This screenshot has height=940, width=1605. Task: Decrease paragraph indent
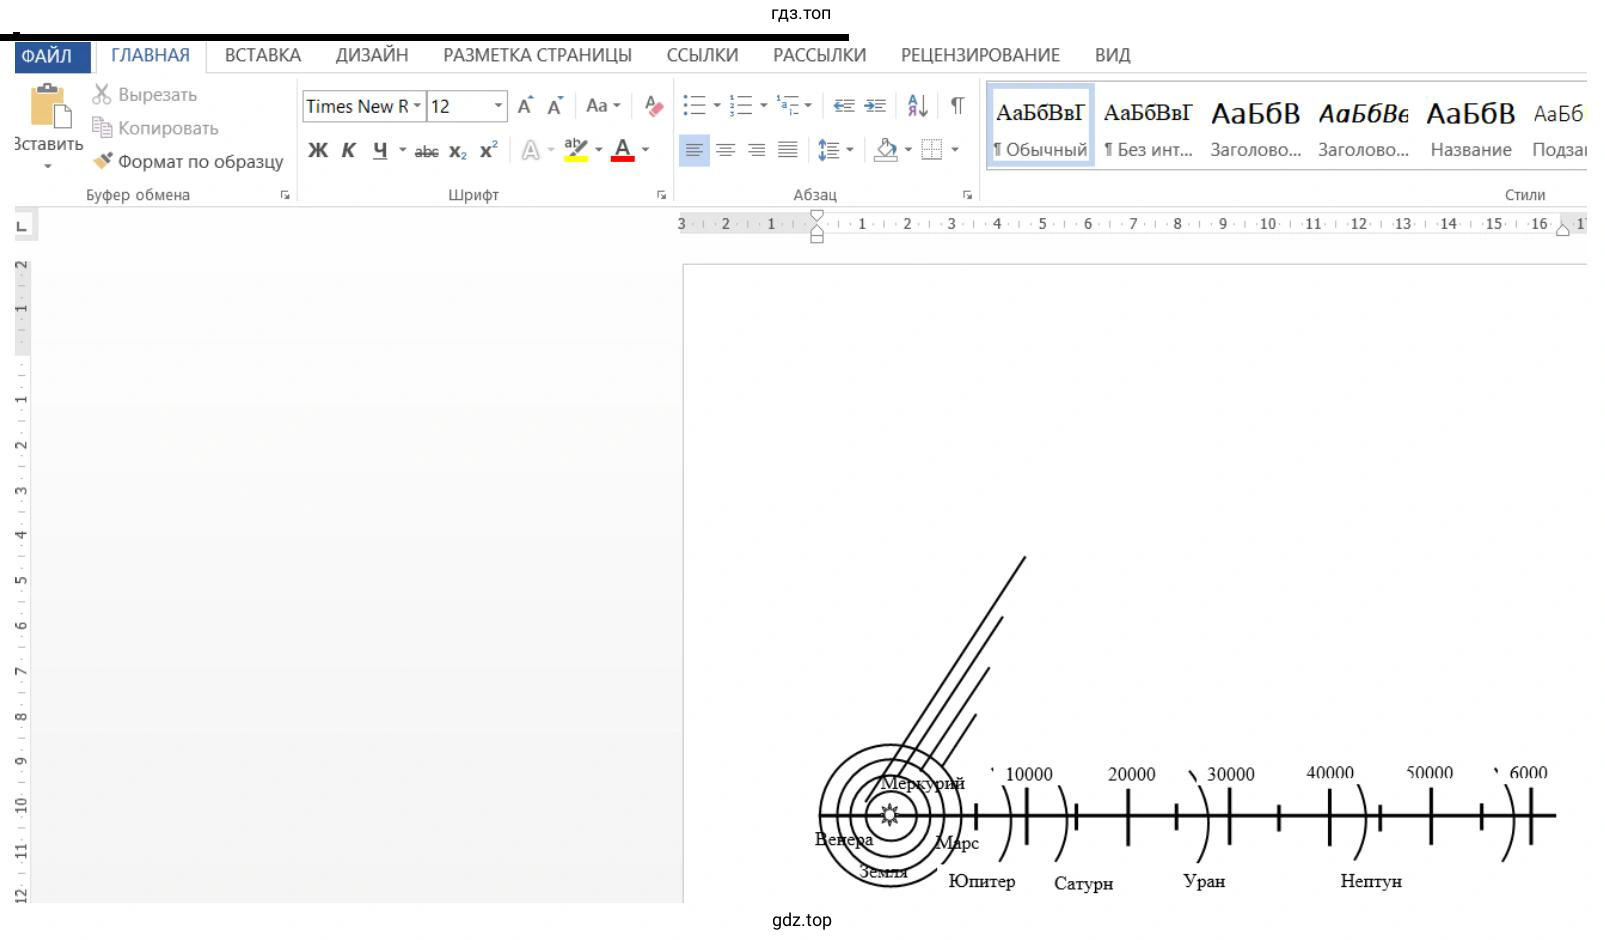844,105
